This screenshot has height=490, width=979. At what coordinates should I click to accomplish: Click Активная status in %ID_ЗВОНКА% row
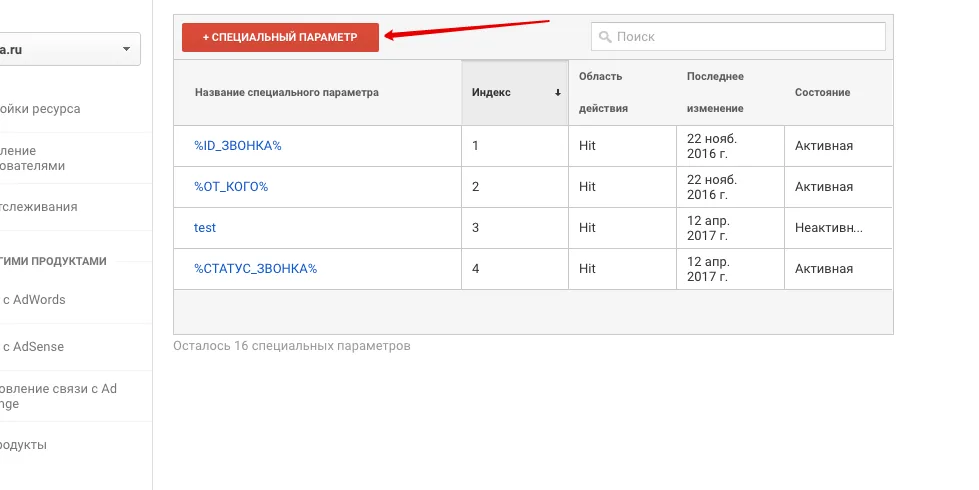(824, 145)
